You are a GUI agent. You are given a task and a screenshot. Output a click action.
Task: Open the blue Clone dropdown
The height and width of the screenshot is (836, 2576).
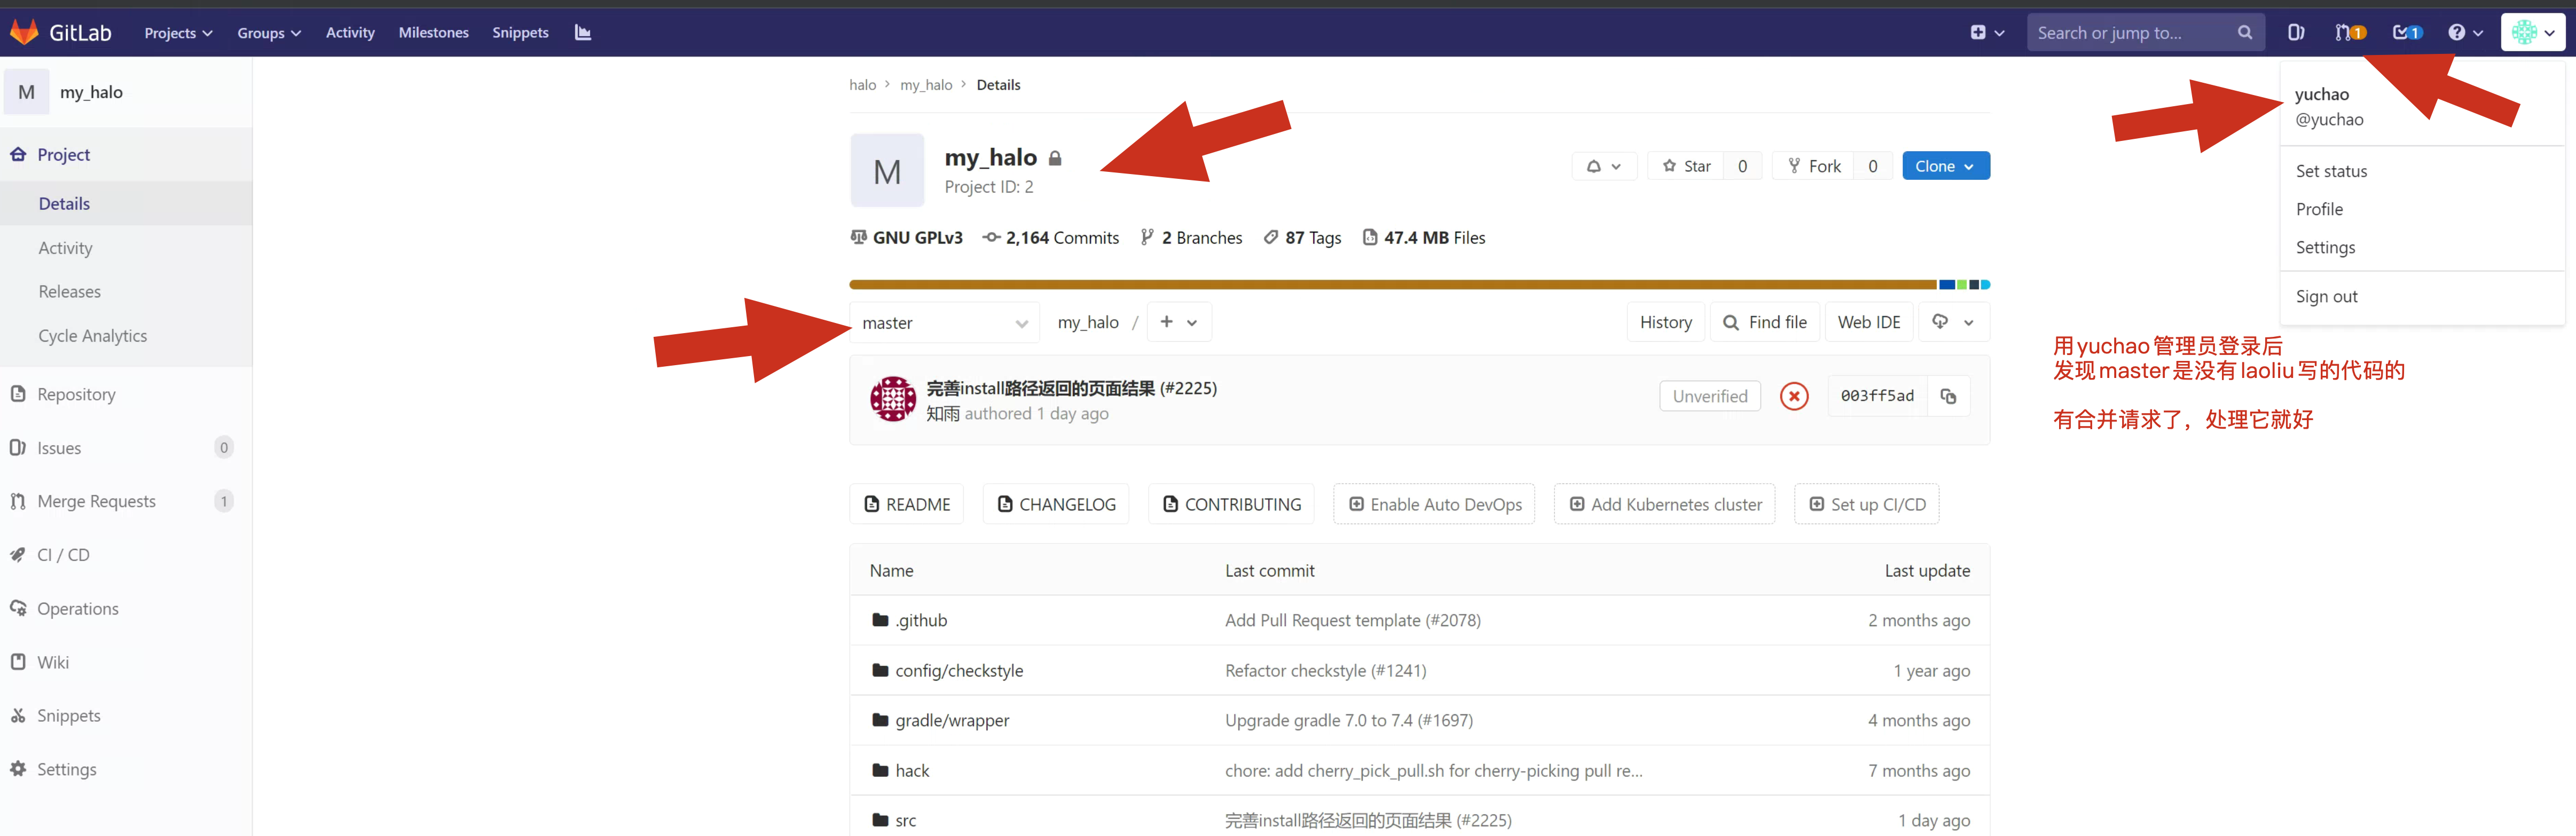tap(1945, 166)
